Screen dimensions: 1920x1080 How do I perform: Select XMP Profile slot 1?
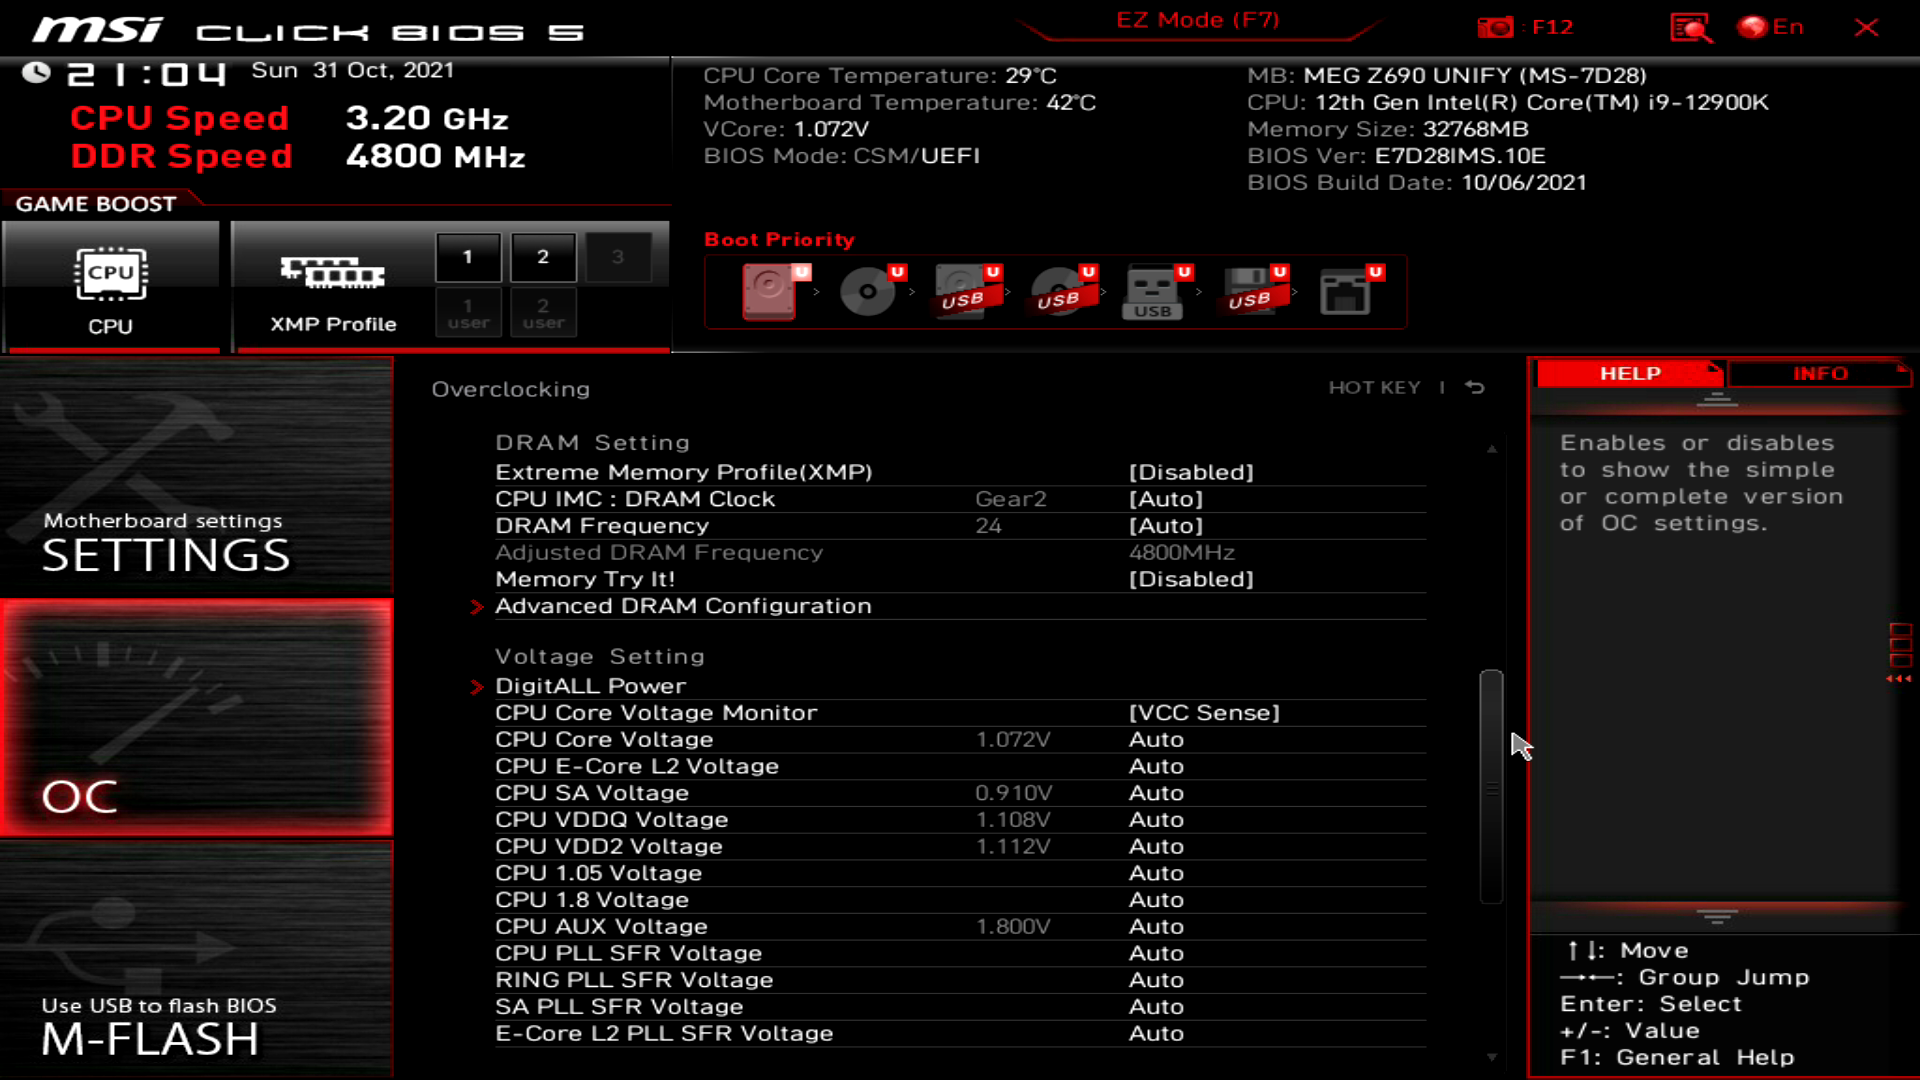(467, 256)
